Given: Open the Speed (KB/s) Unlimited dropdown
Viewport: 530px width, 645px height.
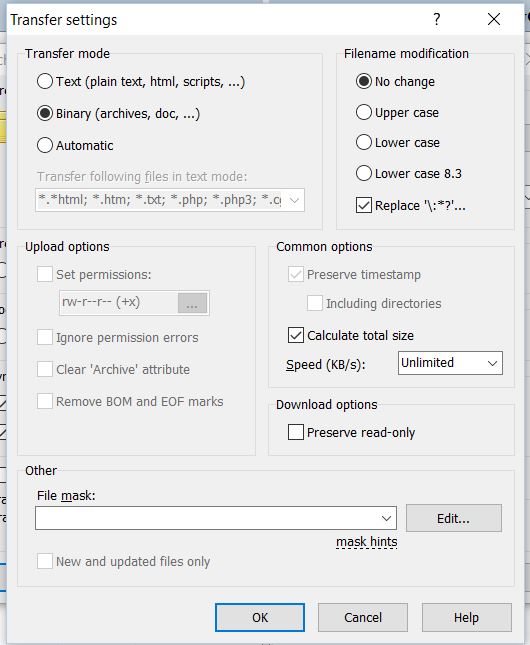Looking at the screenshot, I should coord(450,363).
